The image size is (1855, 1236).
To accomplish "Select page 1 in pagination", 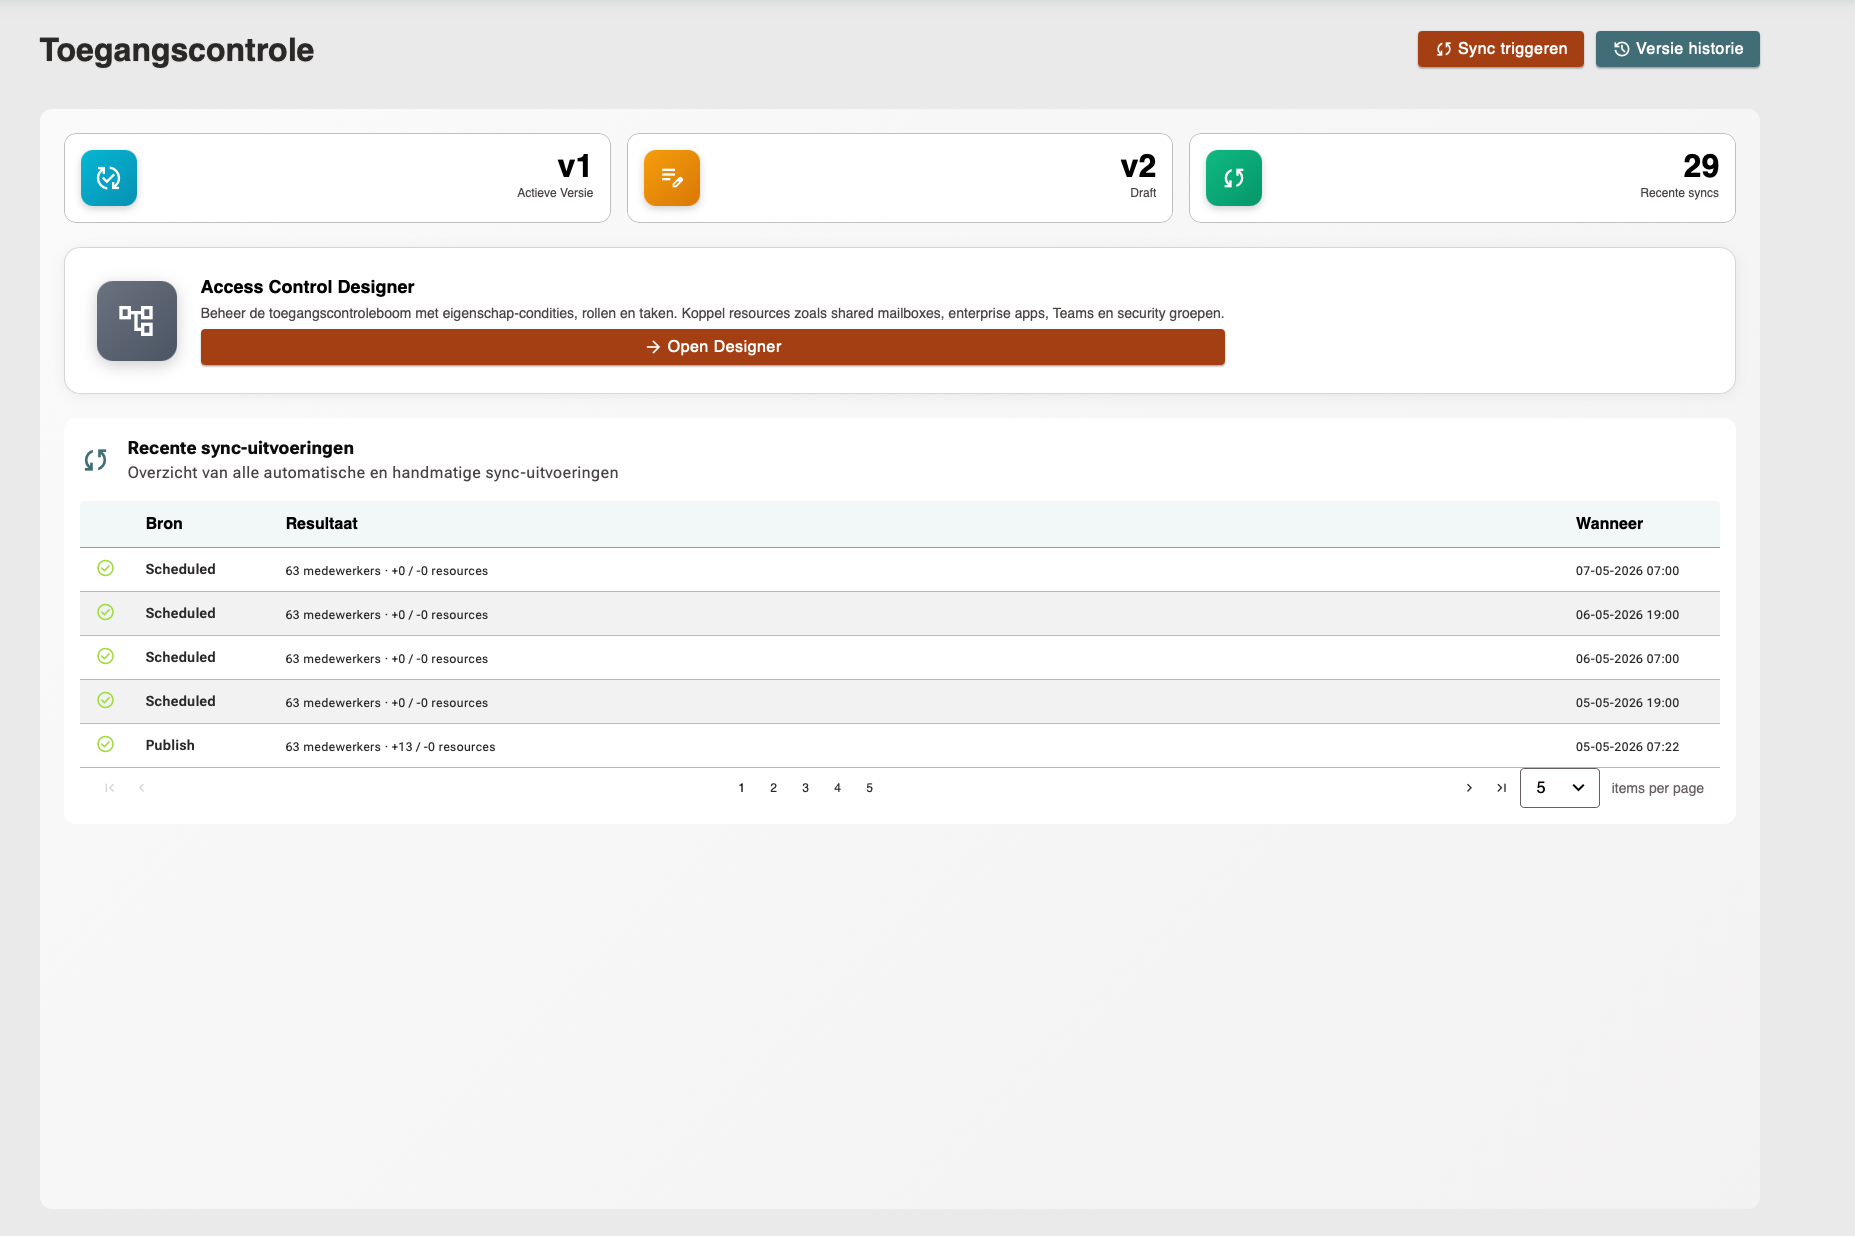I will tap(742, 788).
